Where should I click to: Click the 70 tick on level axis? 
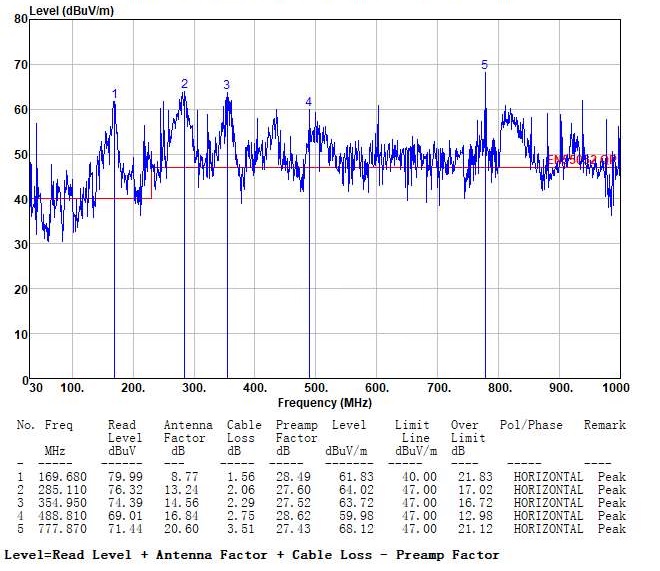[x=21, y=65]
